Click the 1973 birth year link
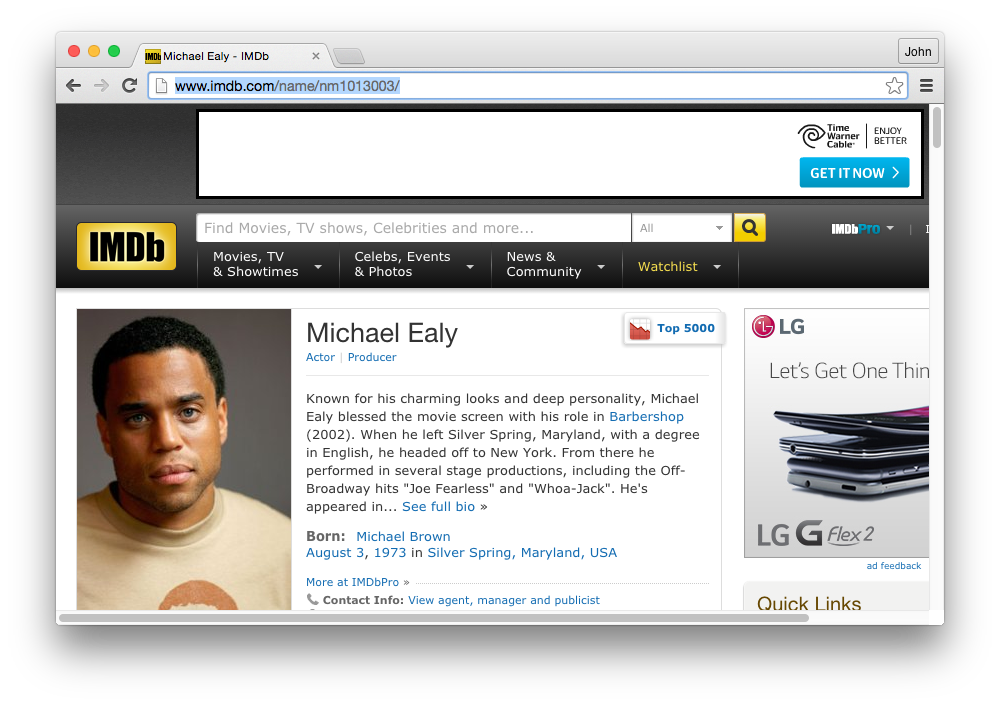The image size is (1000, 705). (390, 553)
